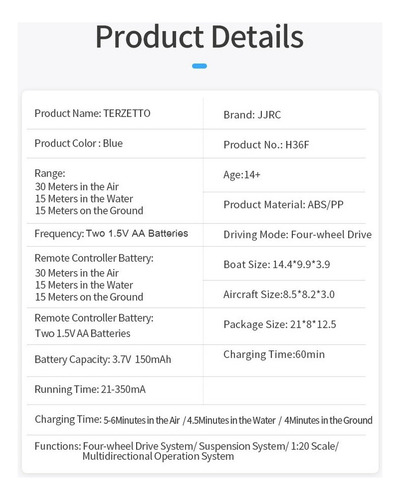This screenshot has height=500, width=400.
Task: Select the 5-6Minutes in the Air text
Action: [142, 420]
